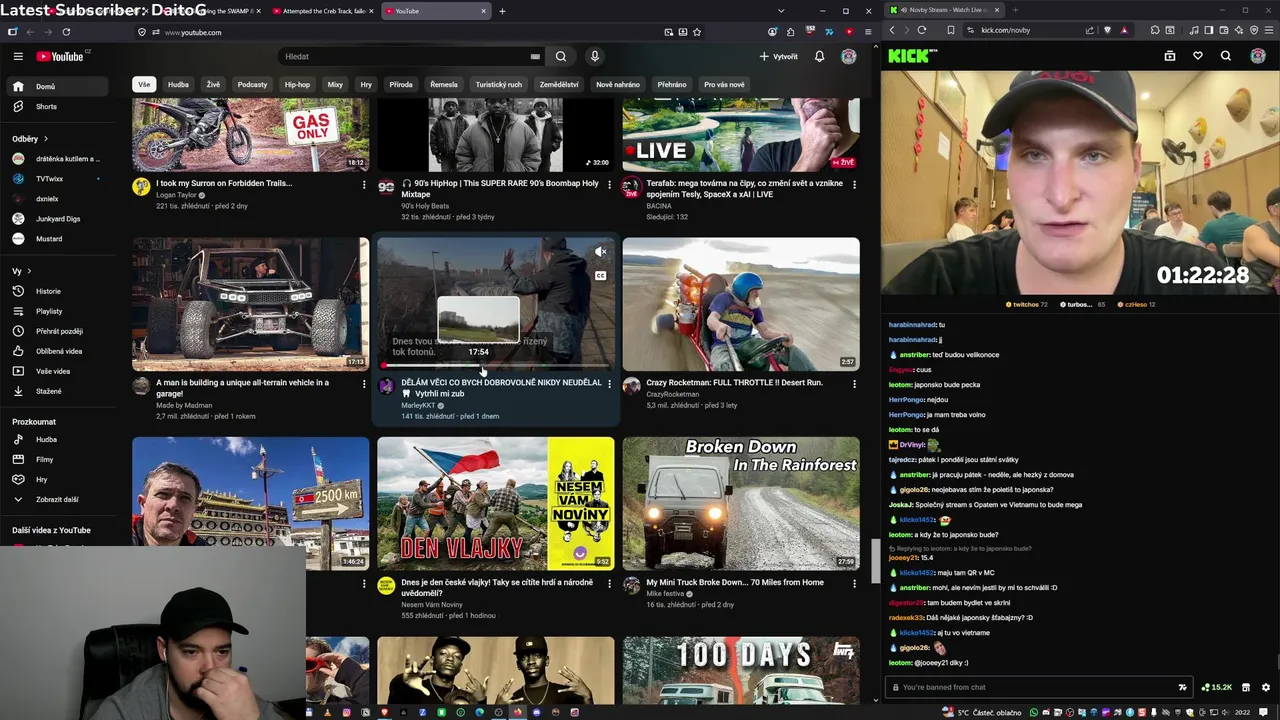Viewport: 1280px width, 720px height.
Task: Start voice search with the microphone icon
Action: tap(594, 57)
